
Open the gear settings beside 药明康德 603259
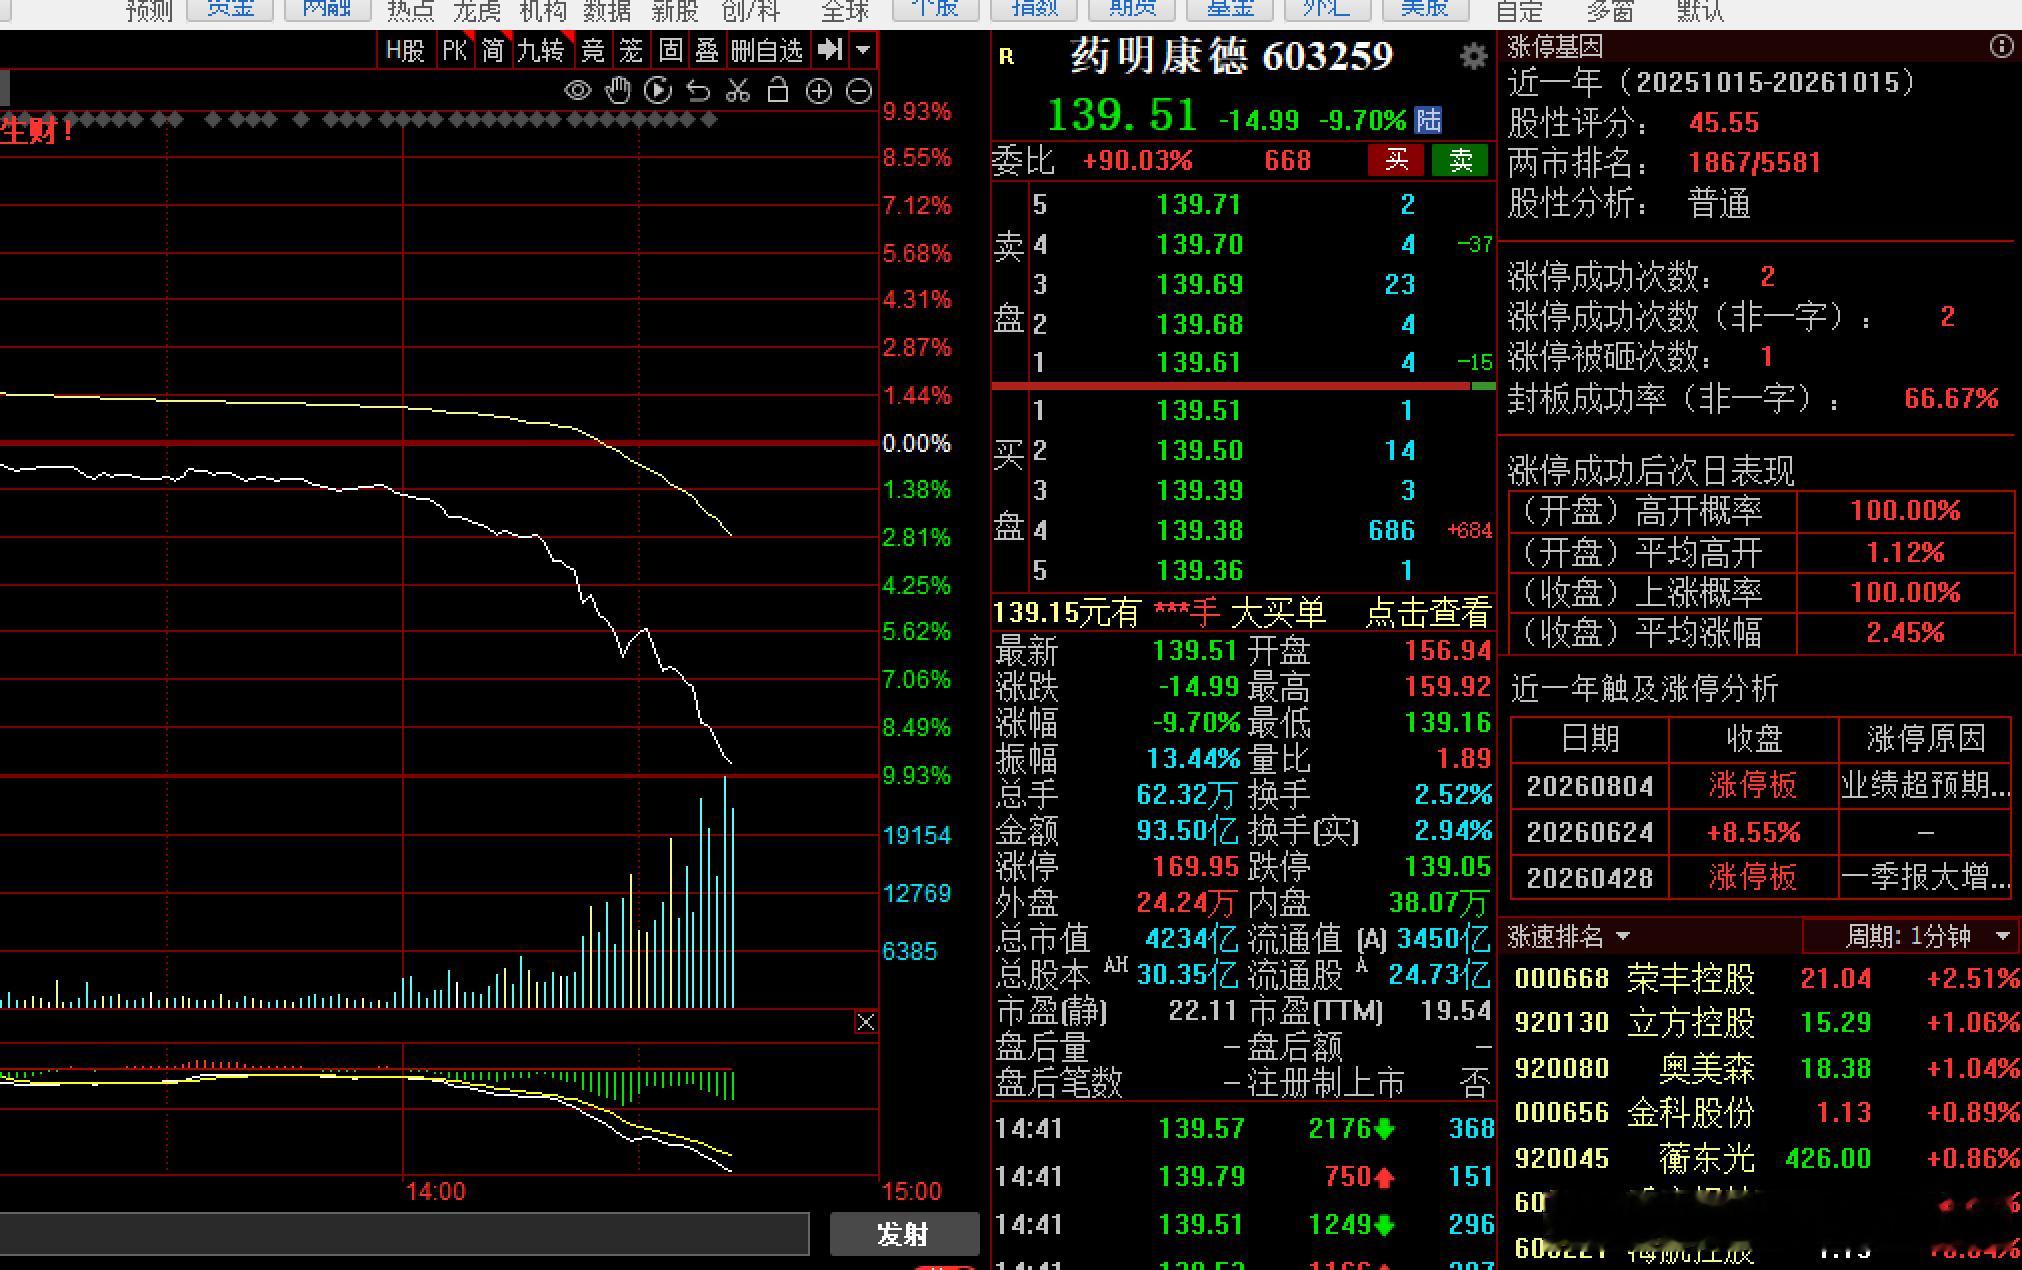[1473, 56]
